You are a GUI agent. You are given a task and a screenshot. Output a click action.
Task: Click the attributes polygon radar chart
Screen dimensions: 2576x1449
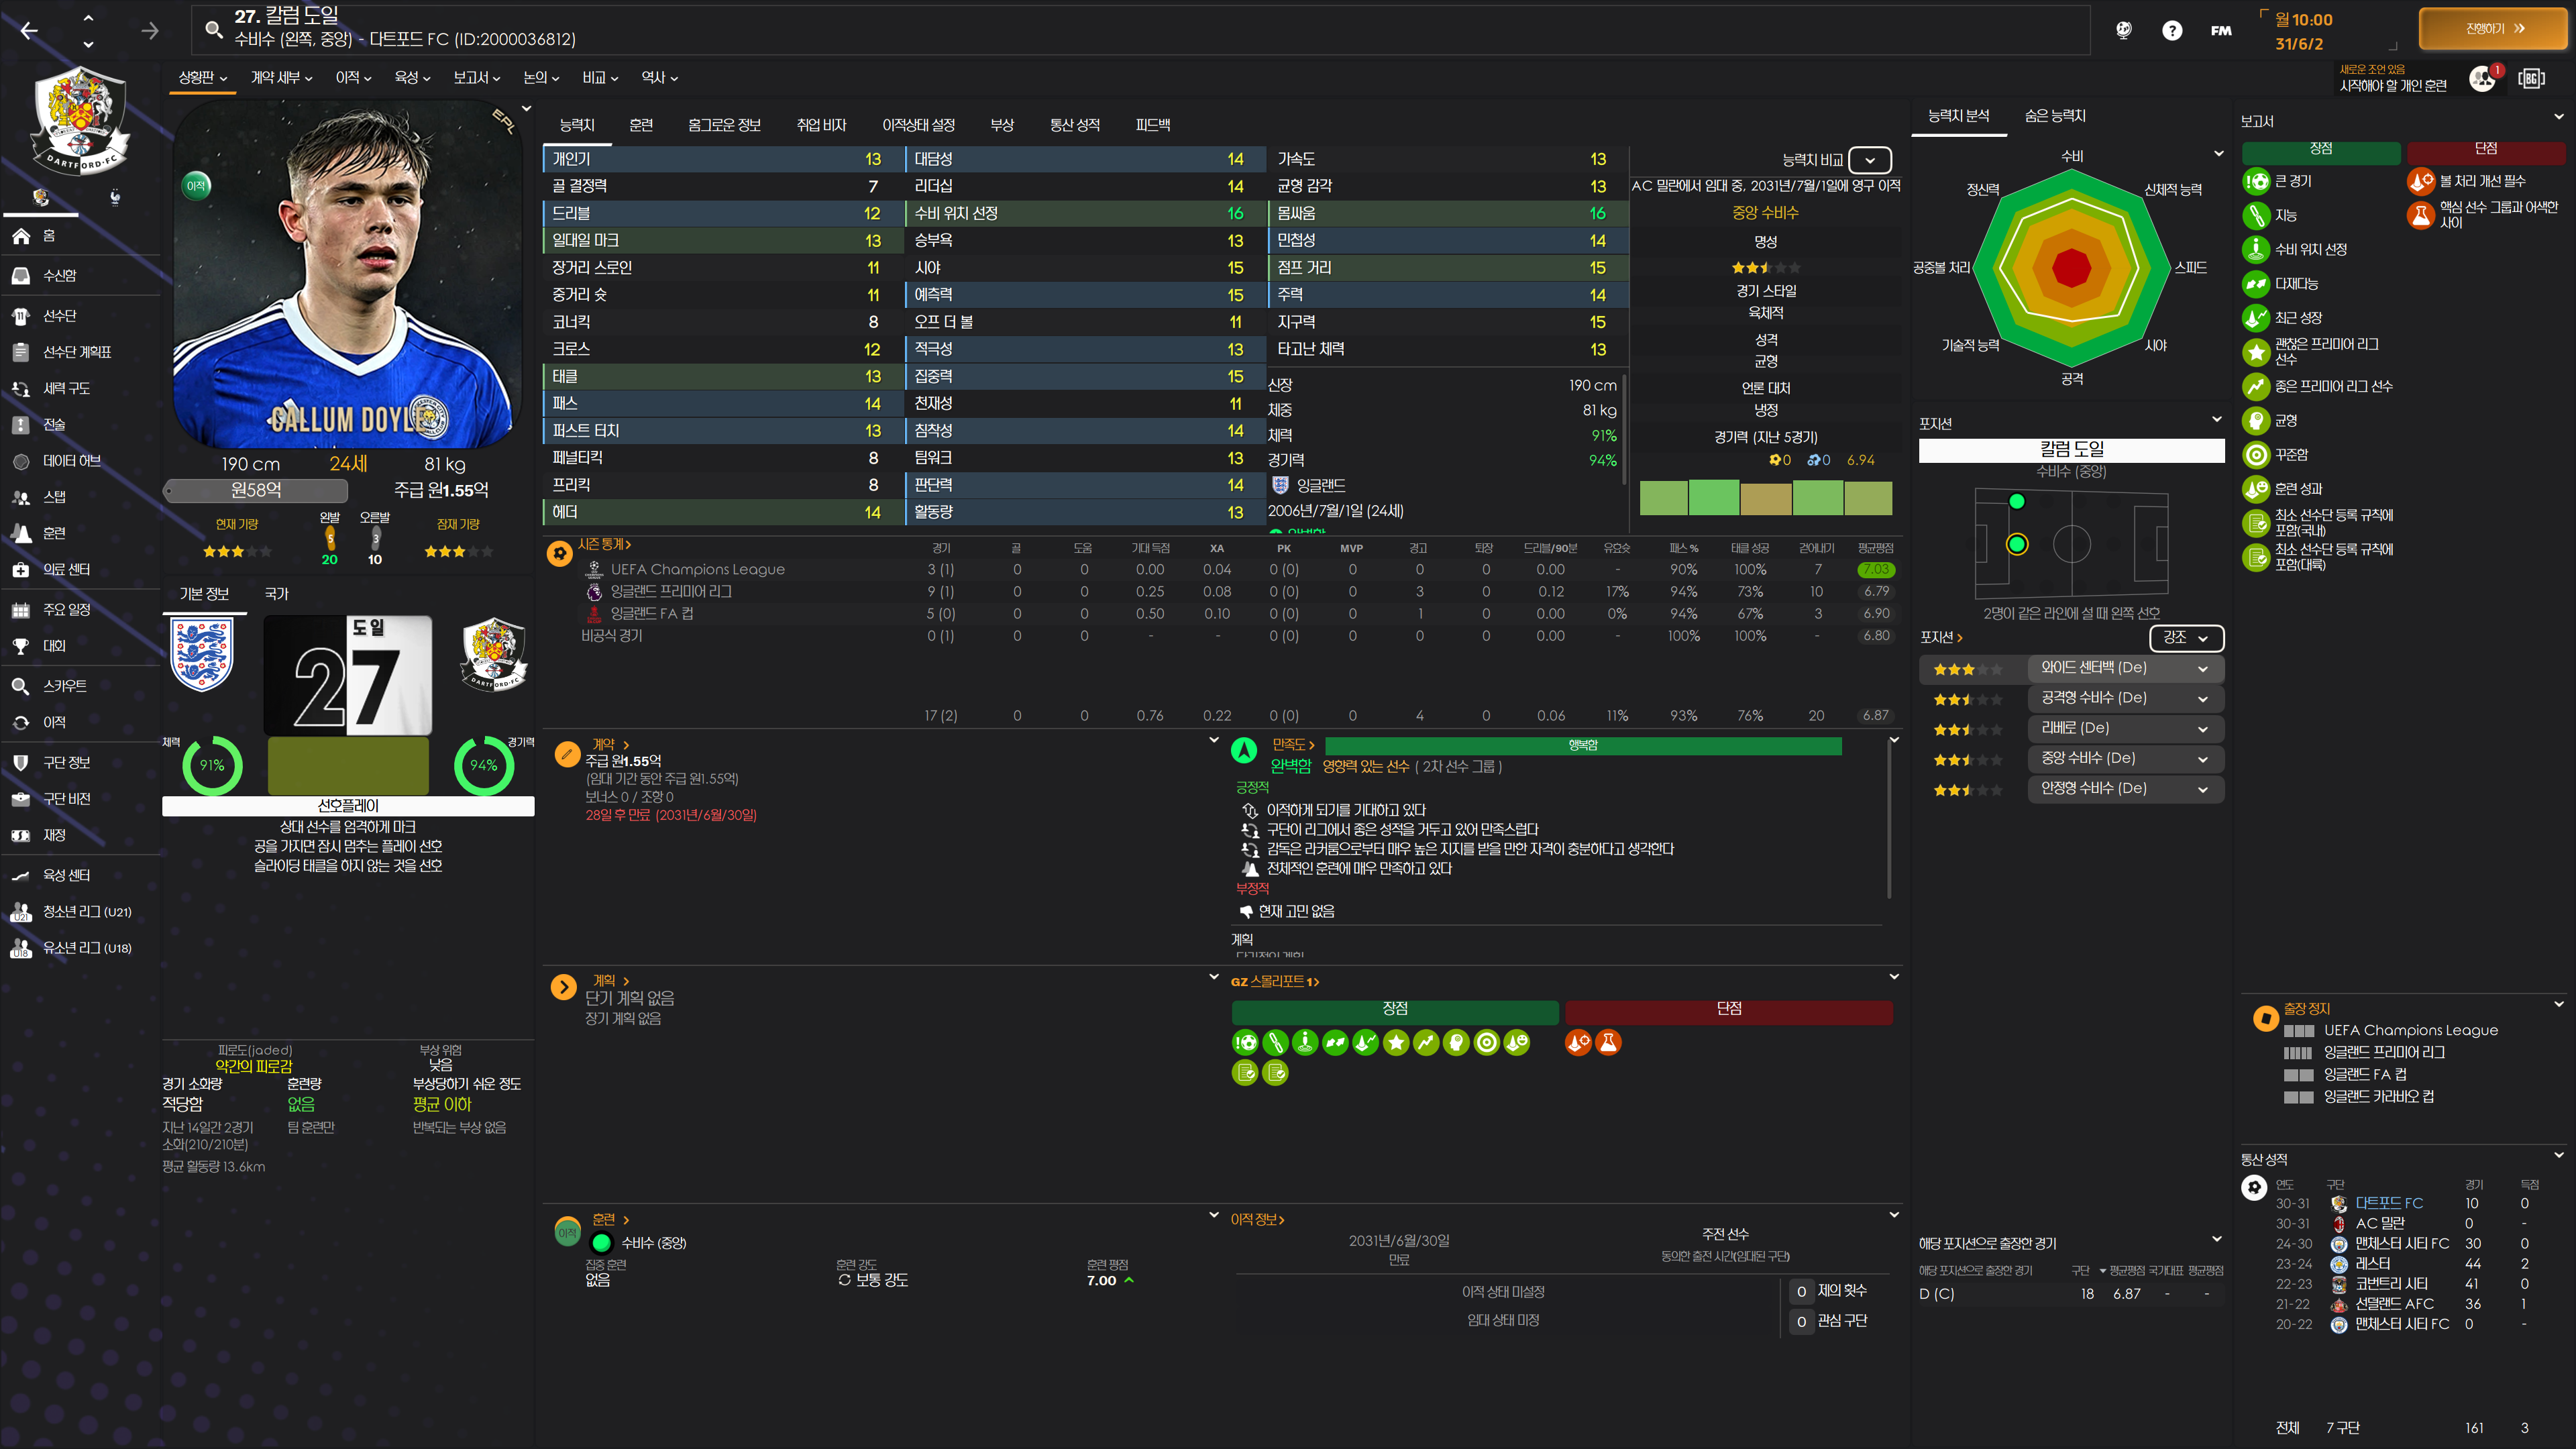click(2071, 268)
